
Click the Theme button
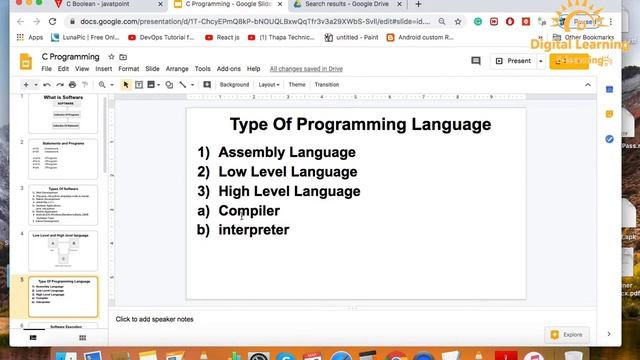pyautogui.click(x=297, y=85)
